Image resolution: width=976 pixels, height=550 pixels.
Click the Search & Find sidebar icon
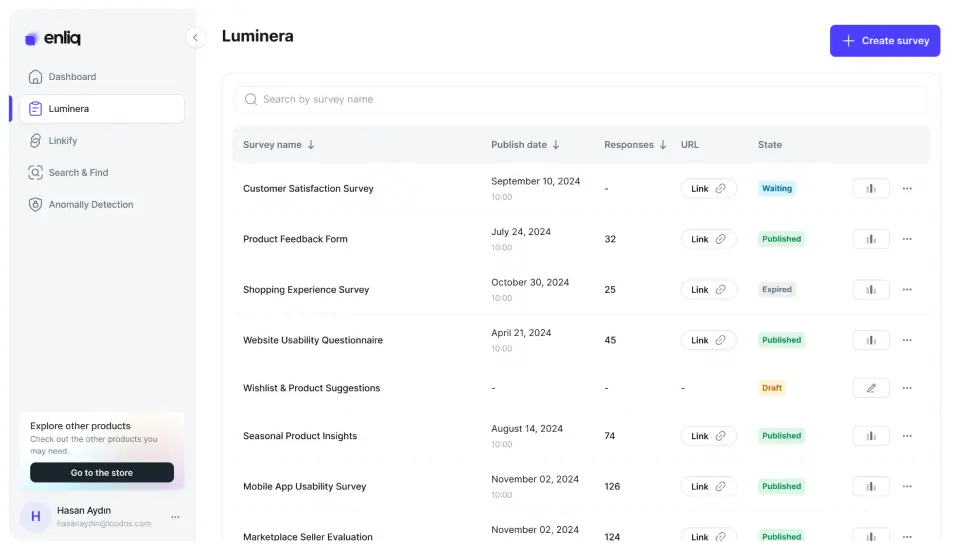click(x=36, y=173)
